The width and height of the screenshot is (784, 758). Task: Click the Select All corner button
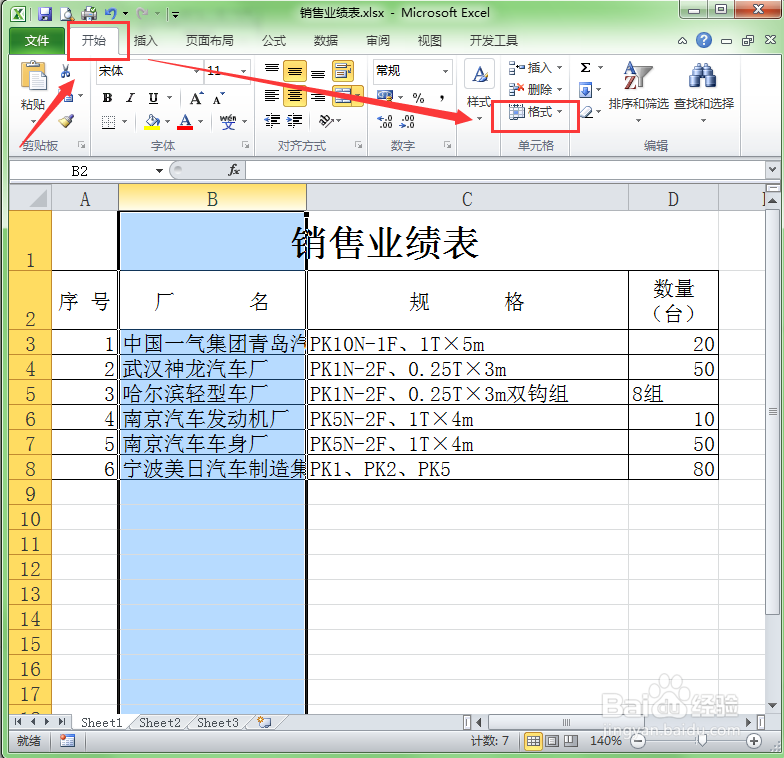[30, 198]
